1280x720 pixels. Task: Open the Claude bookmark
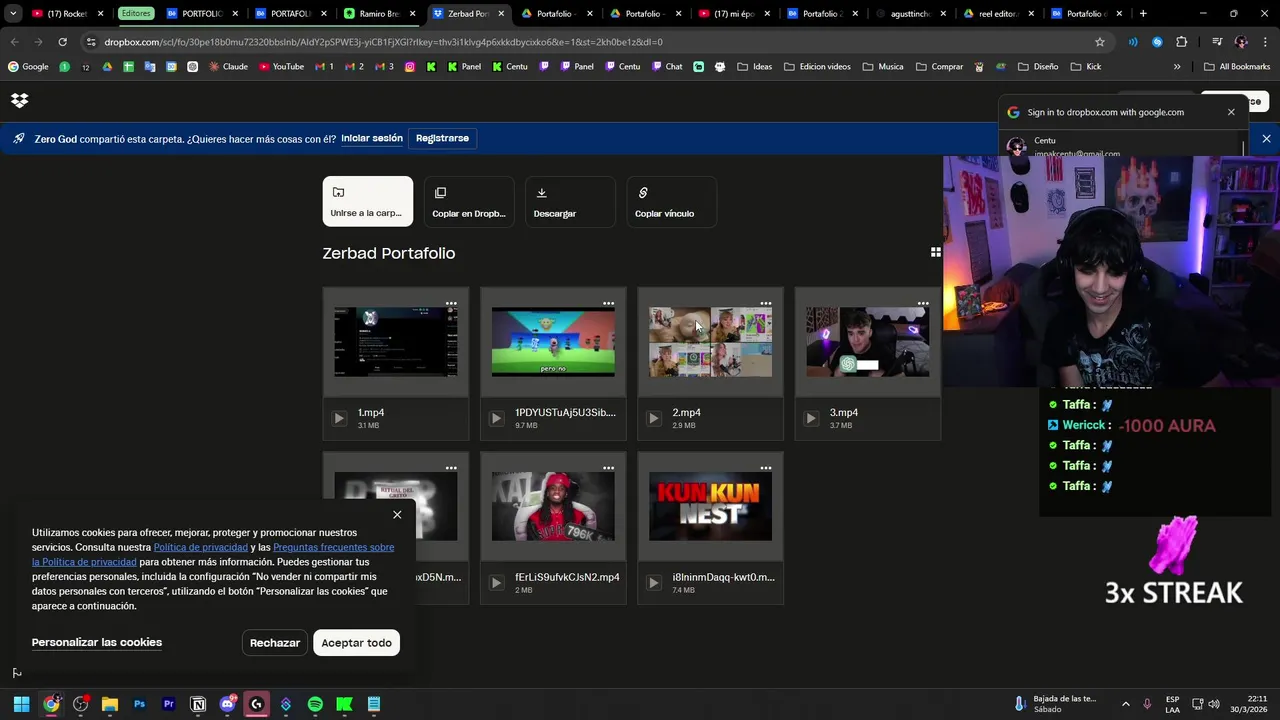click(x=228, y=67)
